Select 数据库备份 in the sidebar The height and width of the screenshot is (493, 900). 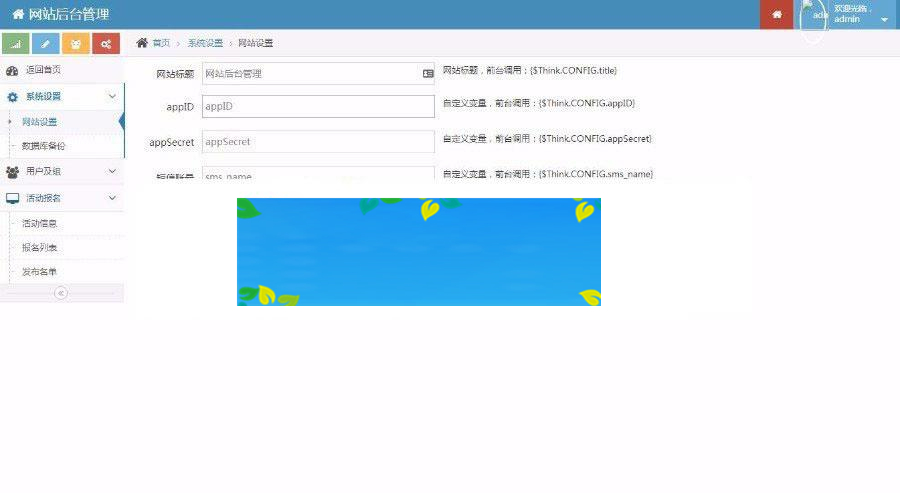44,146
